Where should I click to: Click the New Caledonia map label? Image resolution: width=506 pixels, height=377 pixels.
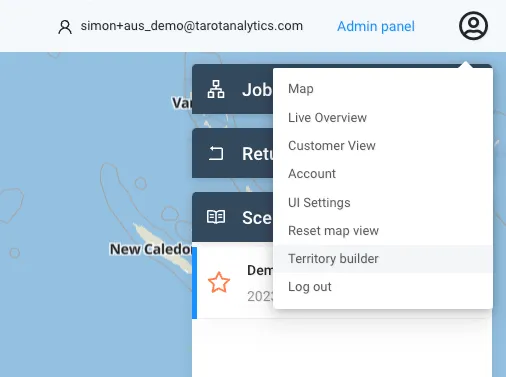click(x=151, y=249)
